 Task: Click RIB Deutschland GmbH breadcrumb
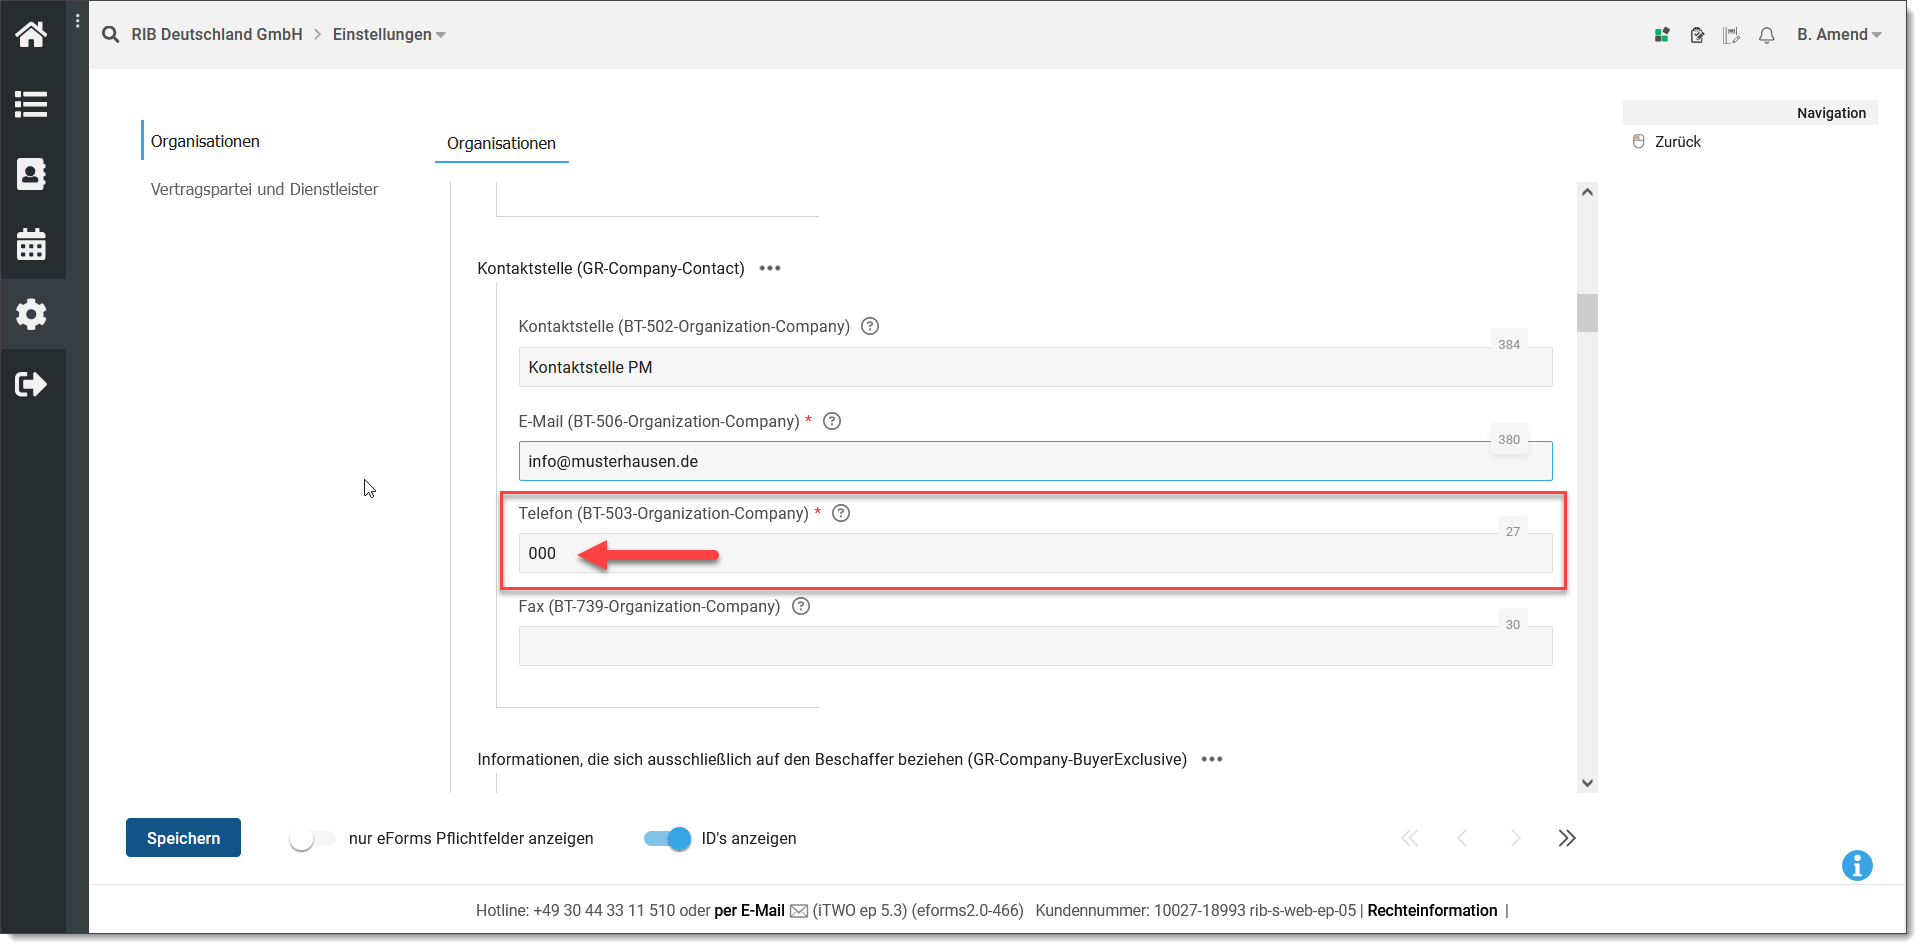pos(217,35)
